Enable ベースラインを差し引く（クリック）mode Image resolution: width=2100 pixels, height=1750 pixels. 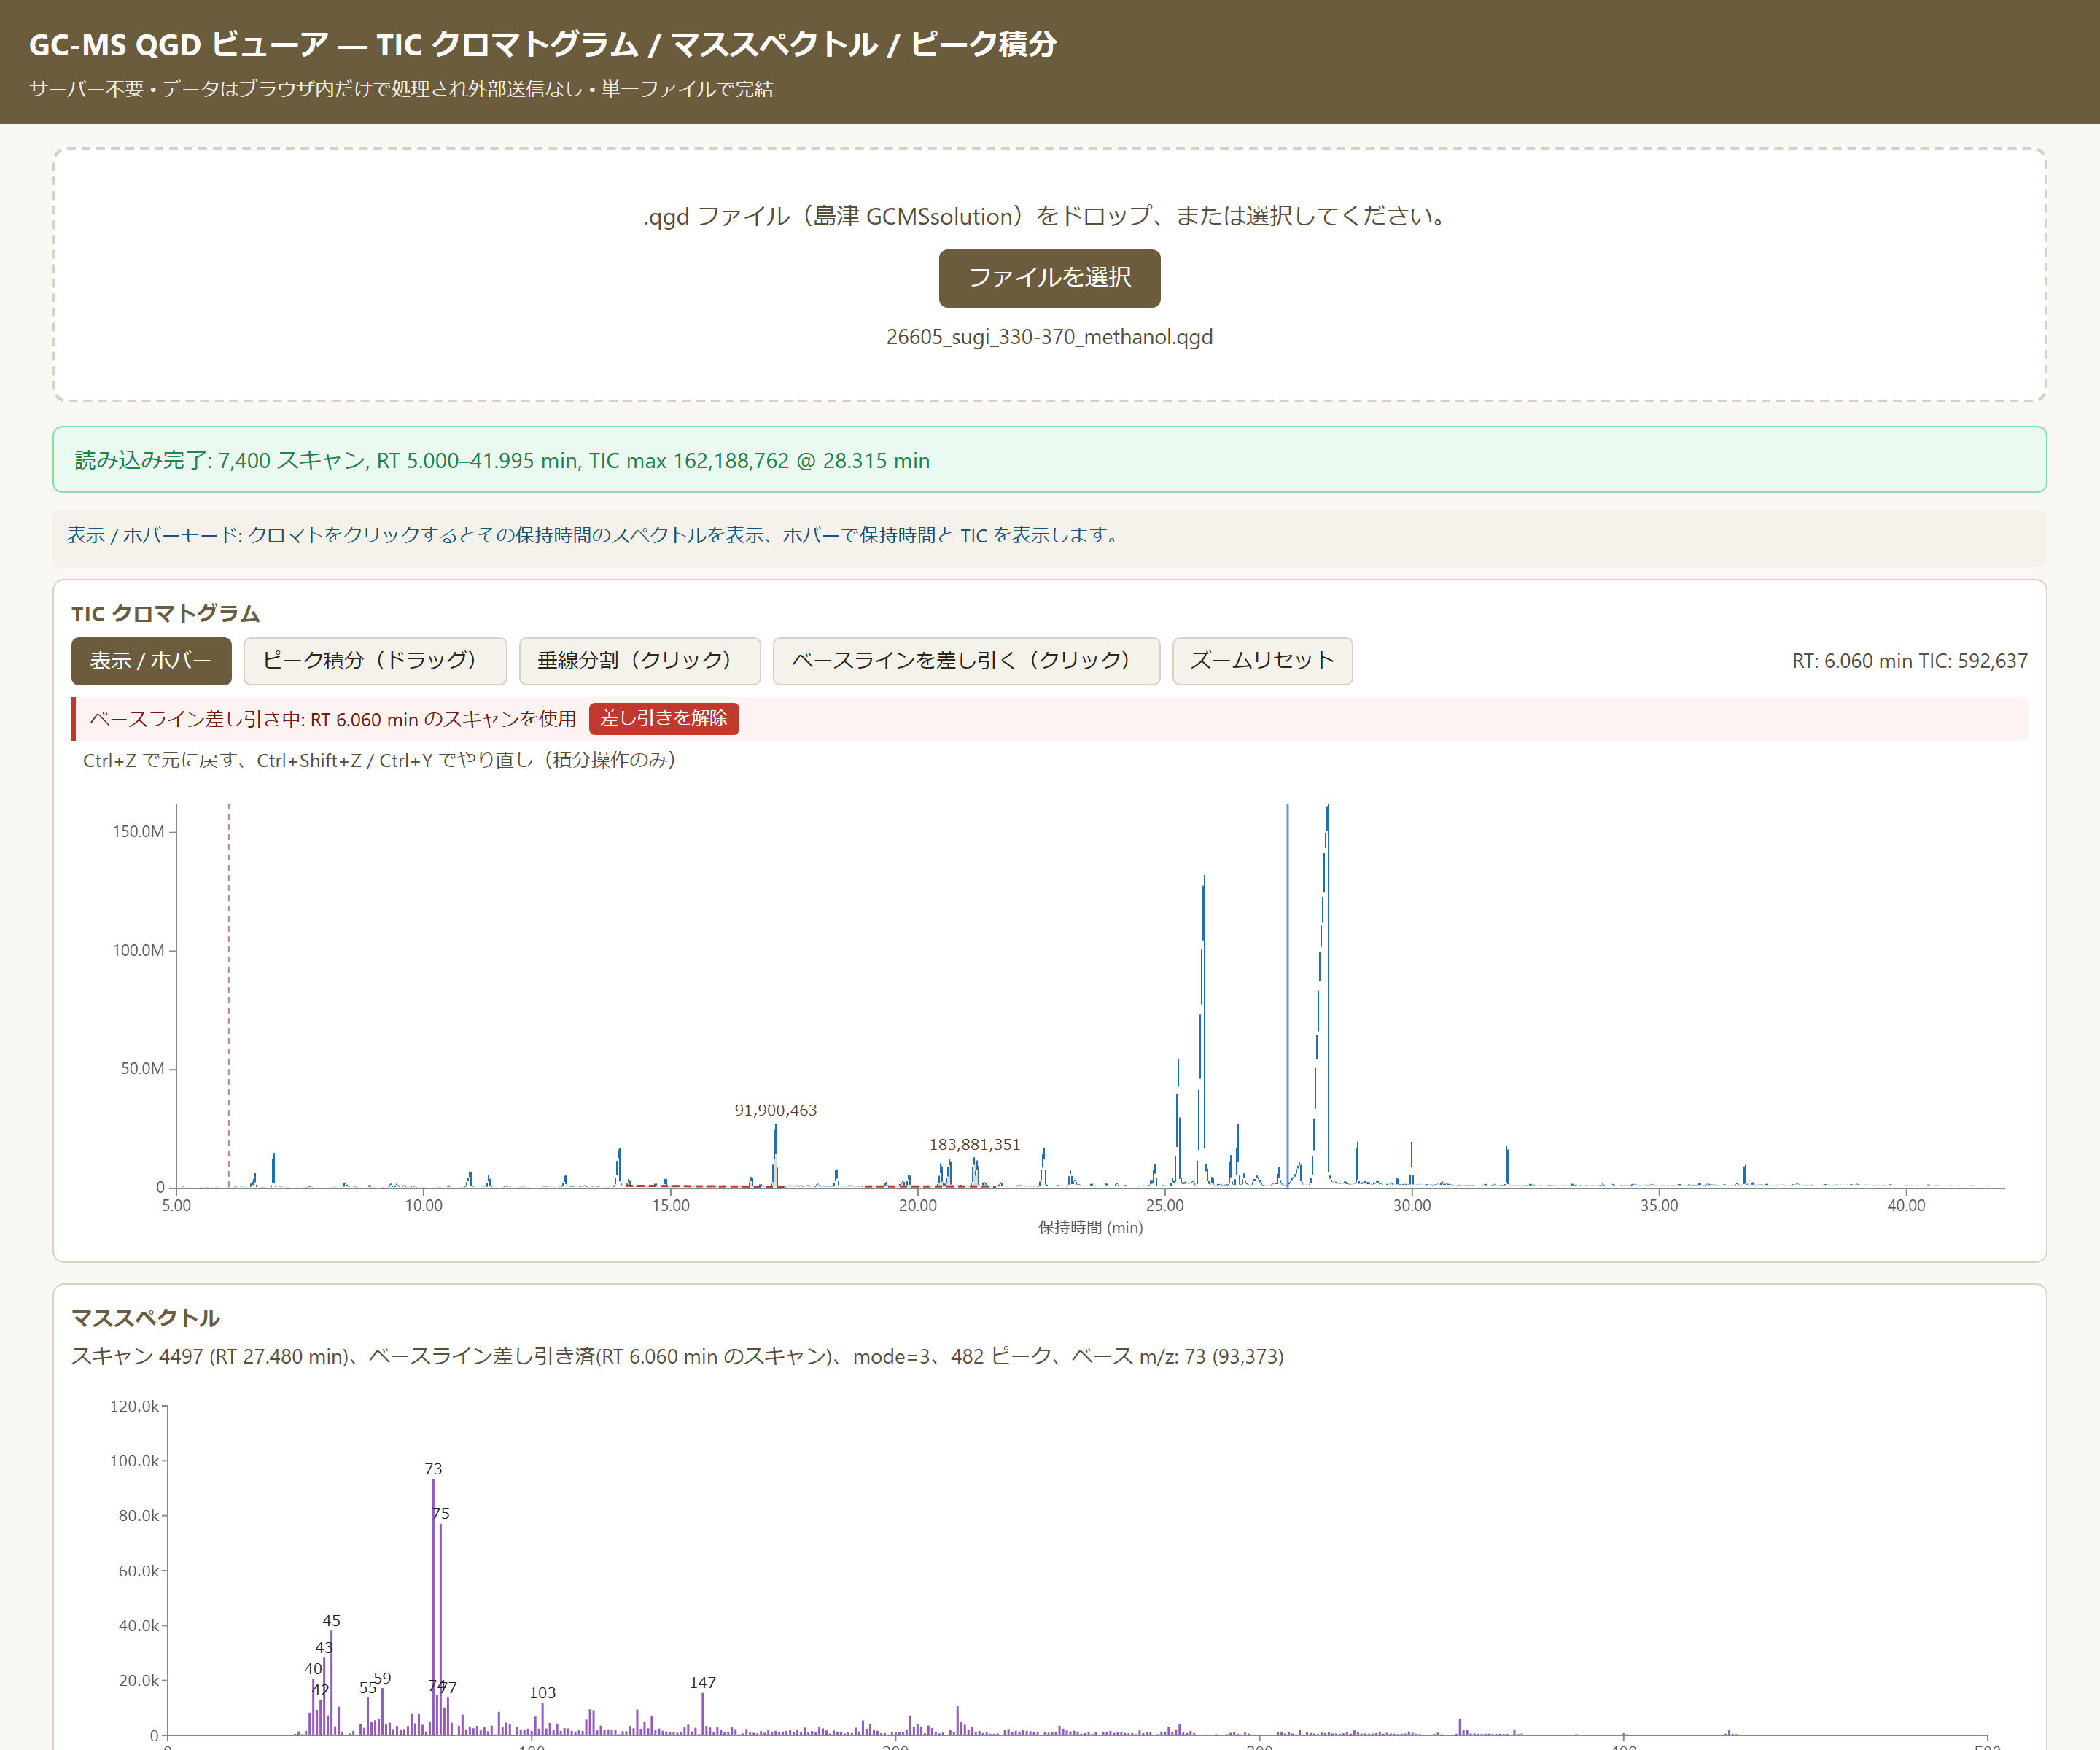966,661
